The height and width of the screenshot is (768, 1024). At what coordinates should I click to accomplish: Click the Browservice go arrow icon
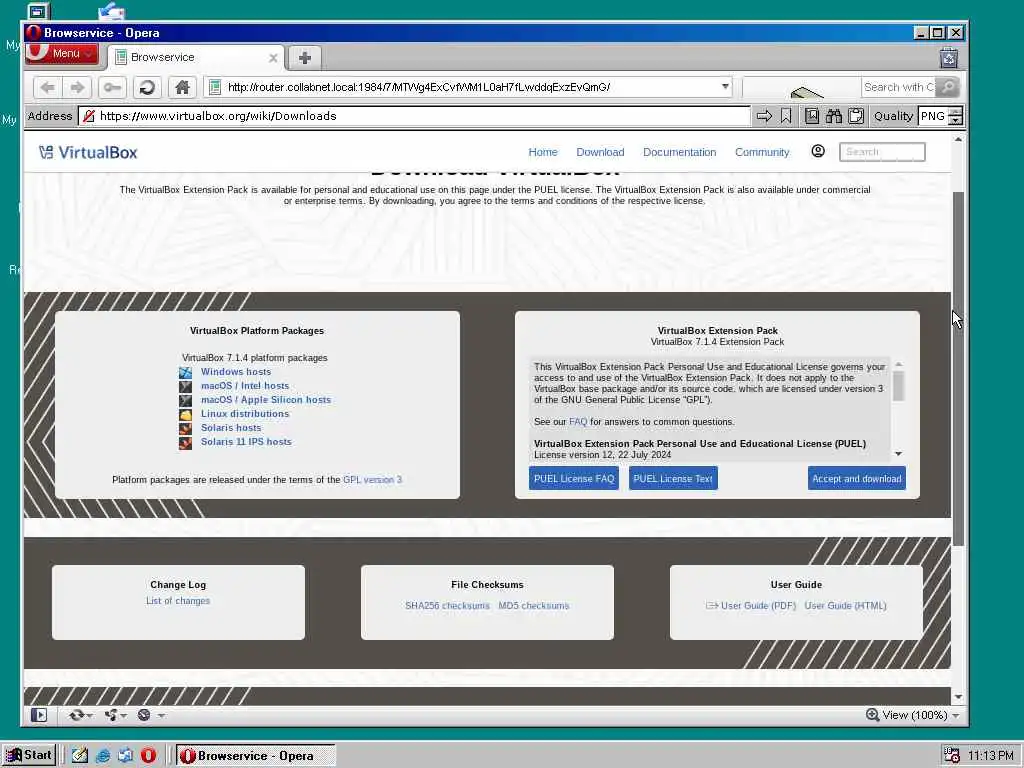point(763,116)
